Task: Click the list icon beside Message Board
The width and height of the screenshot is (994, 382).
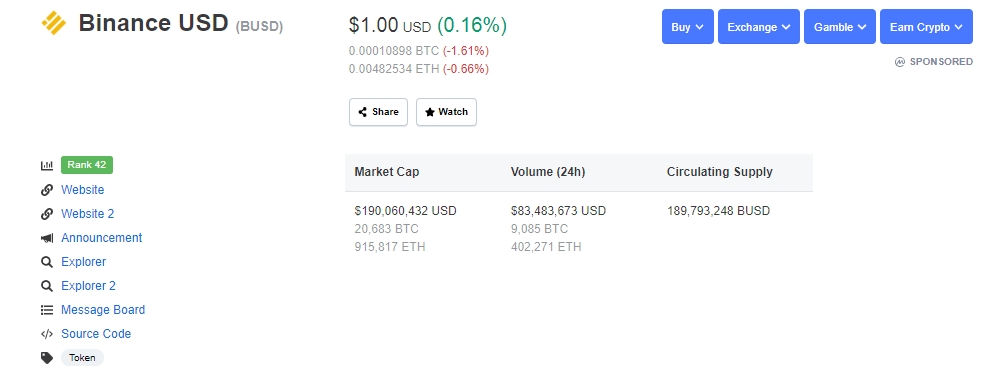Action: [x=47, y=310]
